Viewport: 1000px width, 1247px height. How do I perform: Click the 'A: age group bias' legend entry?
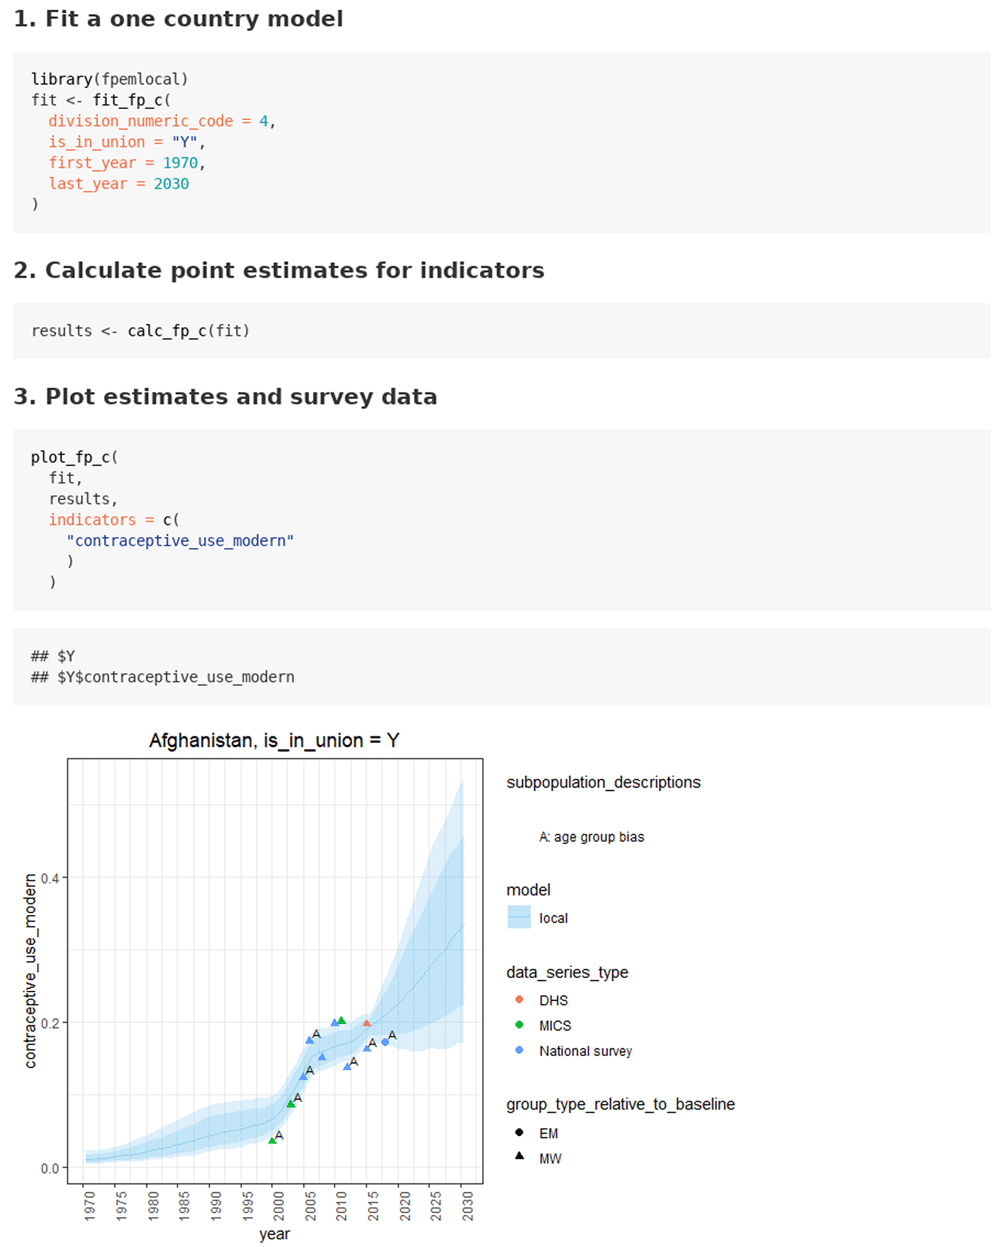point(592,837)
